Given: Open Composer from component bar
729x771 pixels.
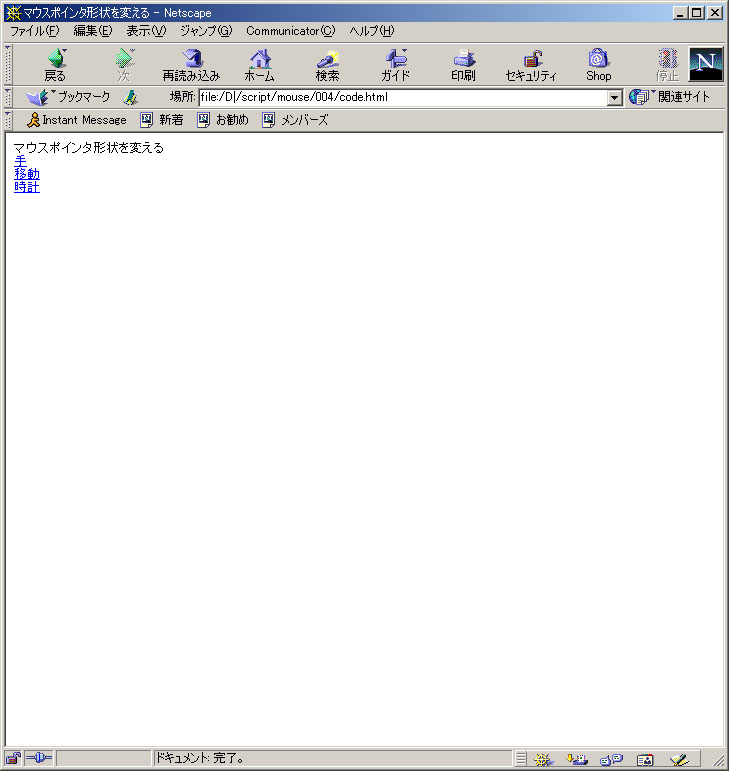Looking at the screenshot, I should click(x=679, y=759).
